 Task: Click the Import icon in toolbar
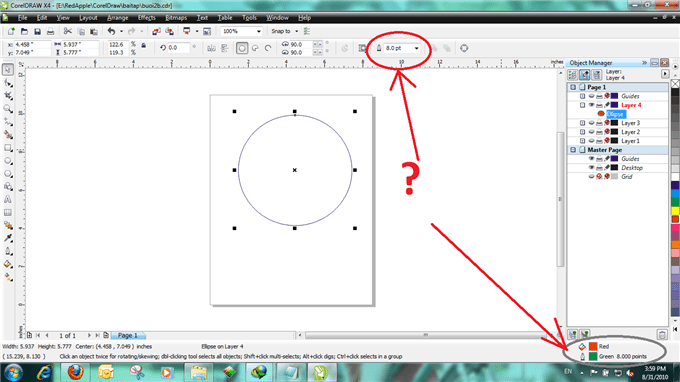[156, 31]
